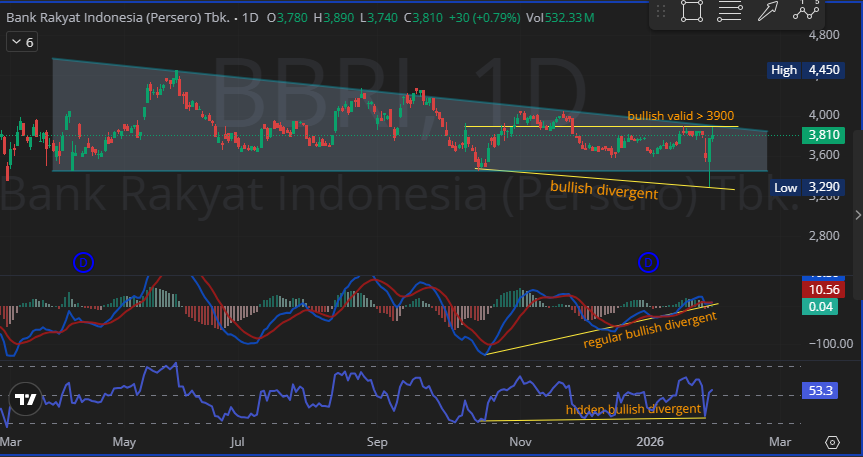This screenshot has height=457, width=863.
Task: Click the May label on time axis
Action: point(124,442)
